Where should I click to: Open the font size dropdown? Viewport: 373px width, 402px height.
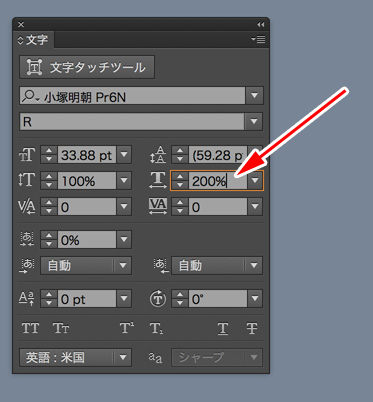[x=124, y=155]
